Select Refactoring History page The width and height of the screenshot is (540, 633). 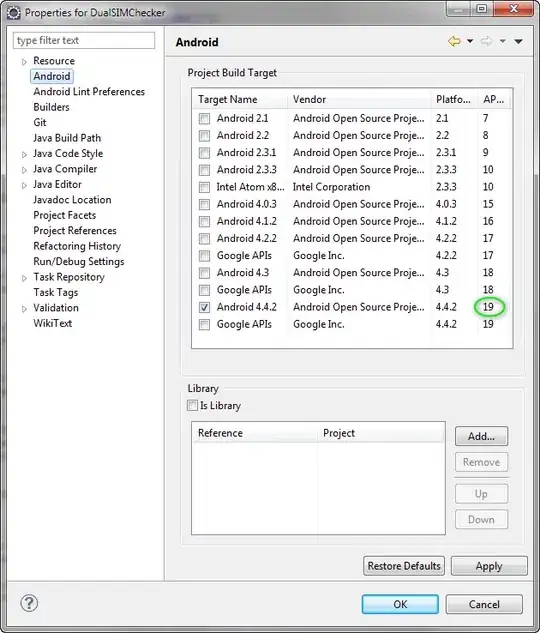[77, 246]
